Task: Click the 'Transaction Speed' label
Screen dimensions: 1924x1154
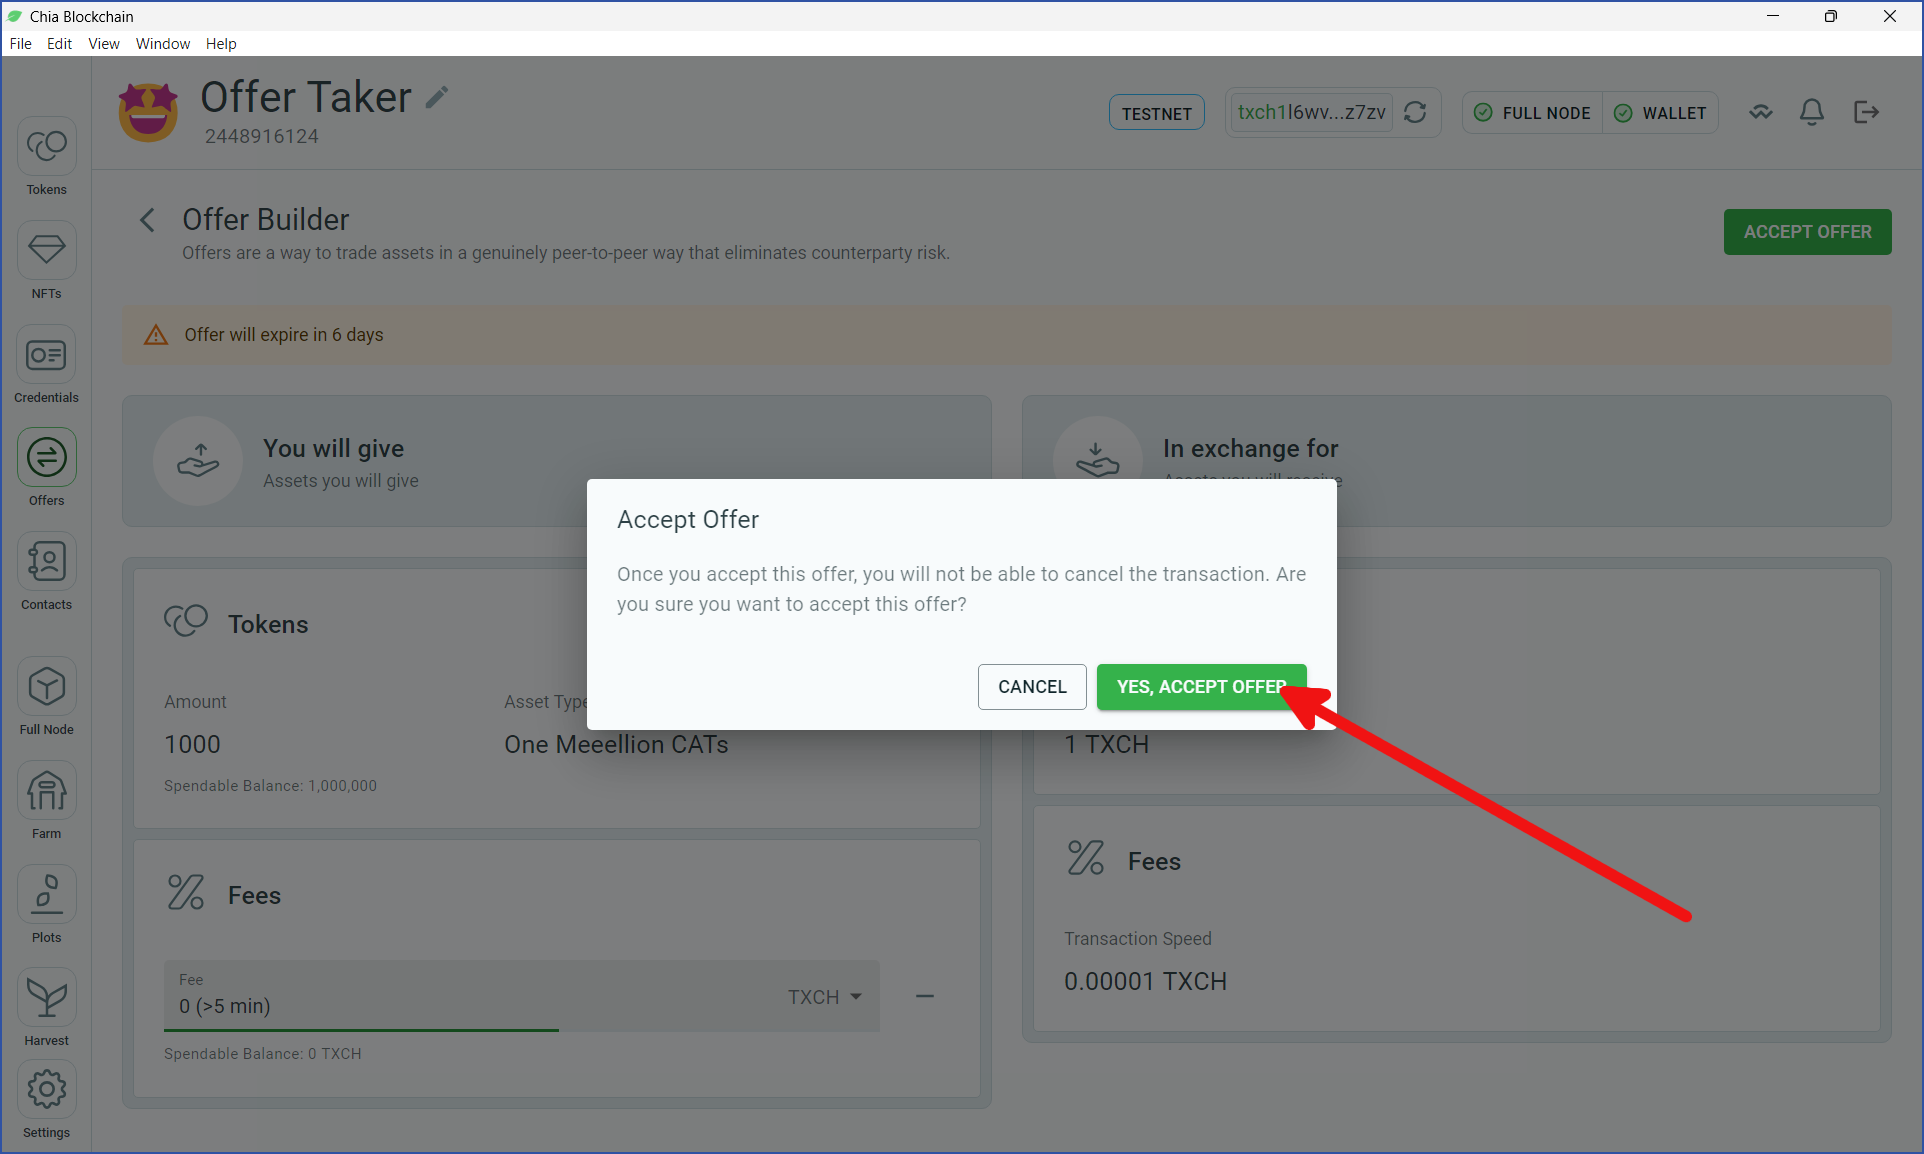Action: (1137, 939)
